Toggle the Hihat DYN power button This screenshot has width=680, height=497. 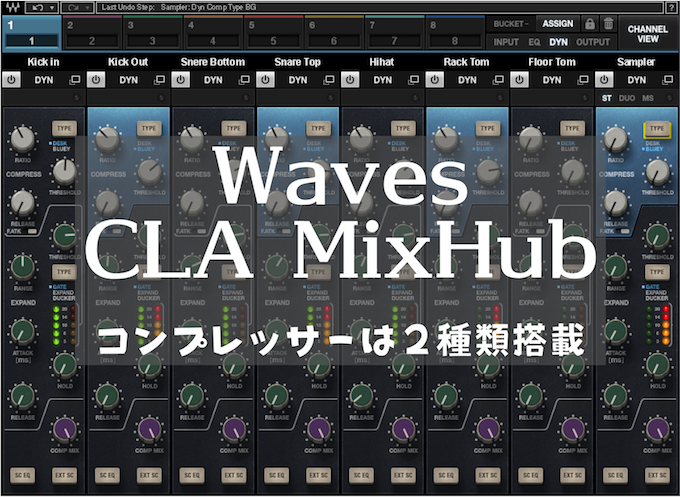pyautogui.click(x=350, y=80)
